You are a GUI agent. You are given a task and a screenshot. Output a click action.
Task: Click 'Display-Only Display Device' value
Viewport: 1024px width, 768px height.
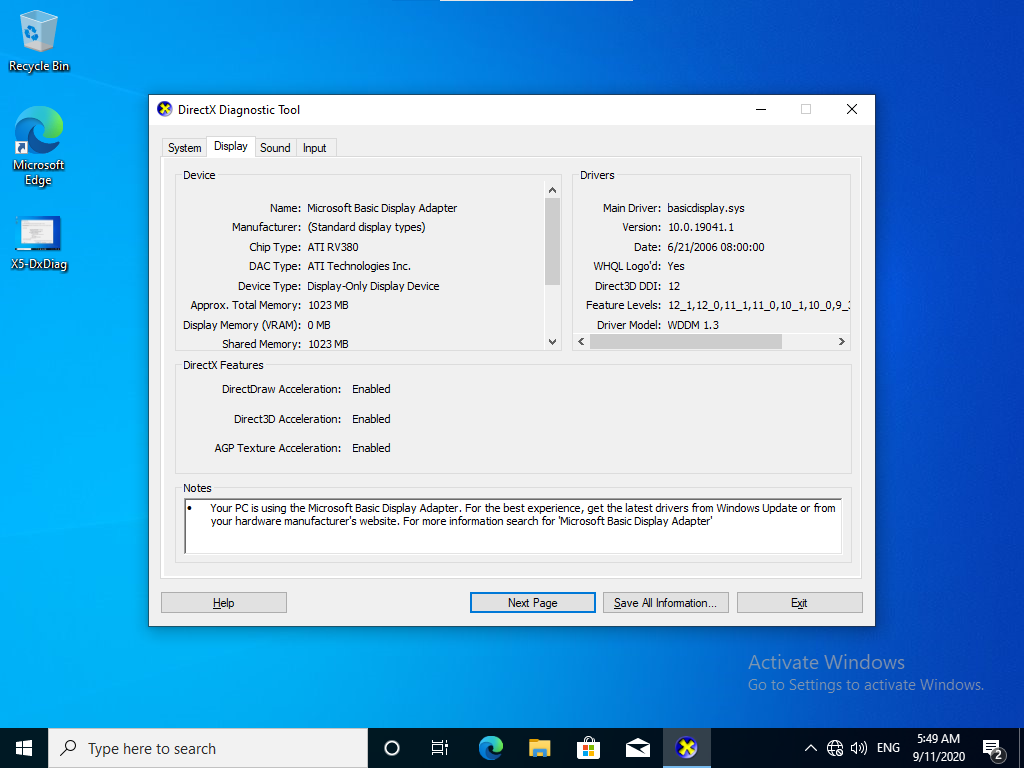point(373,286)
